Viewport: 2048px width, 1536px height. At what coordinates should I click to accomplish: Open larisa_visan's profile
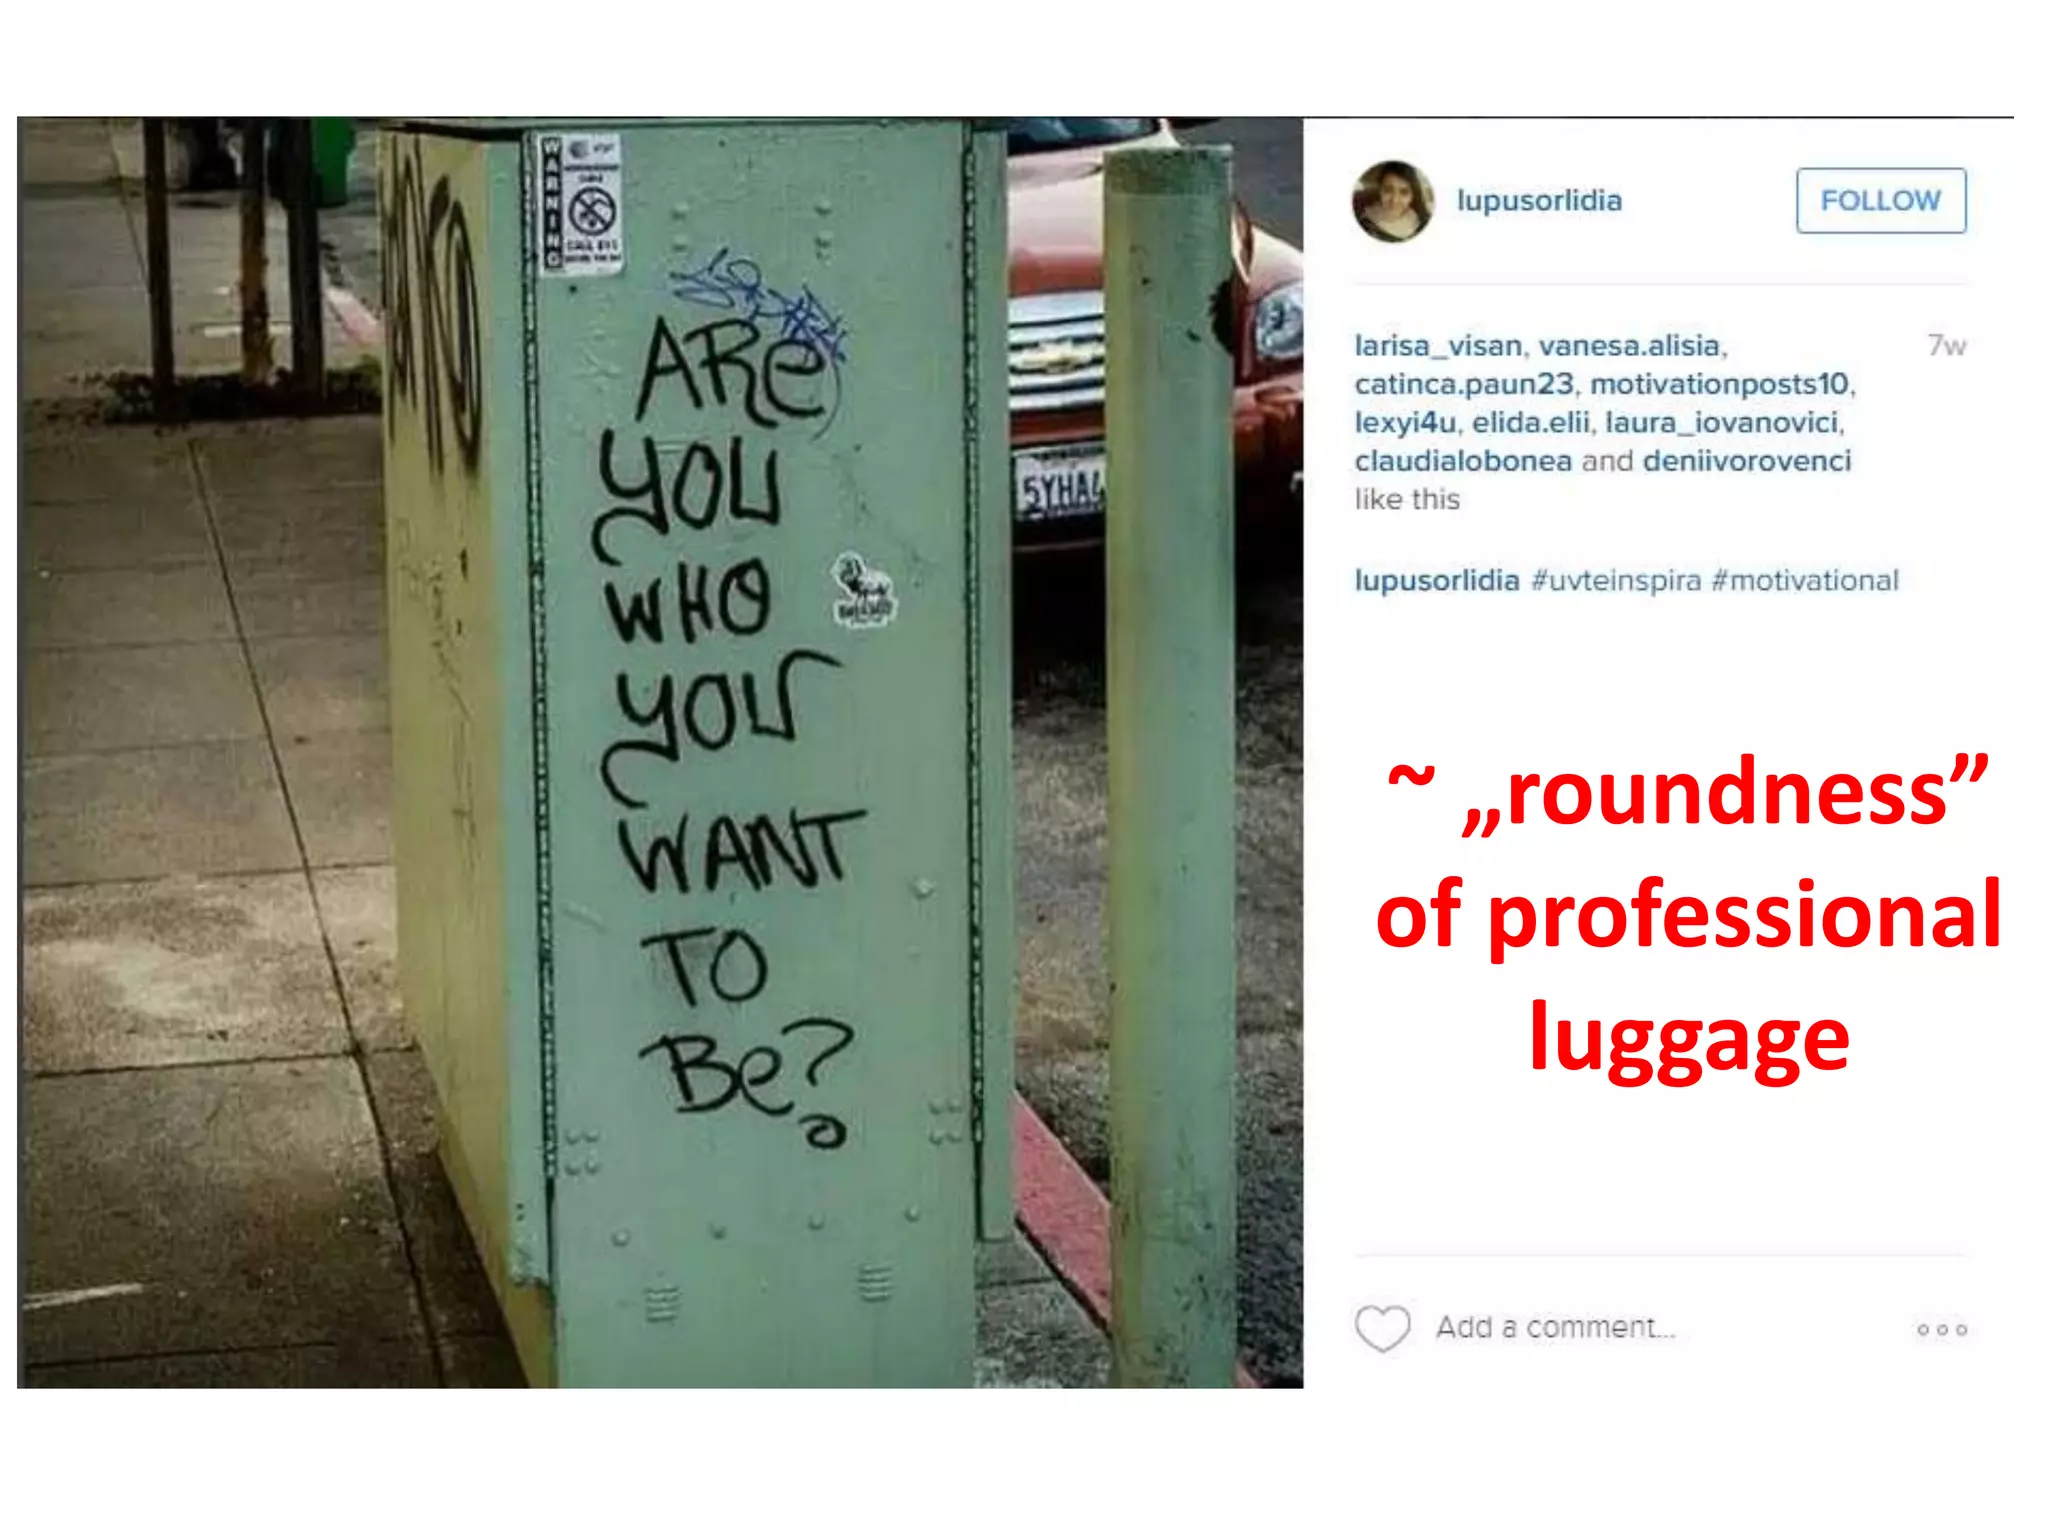pos(1438,346)
